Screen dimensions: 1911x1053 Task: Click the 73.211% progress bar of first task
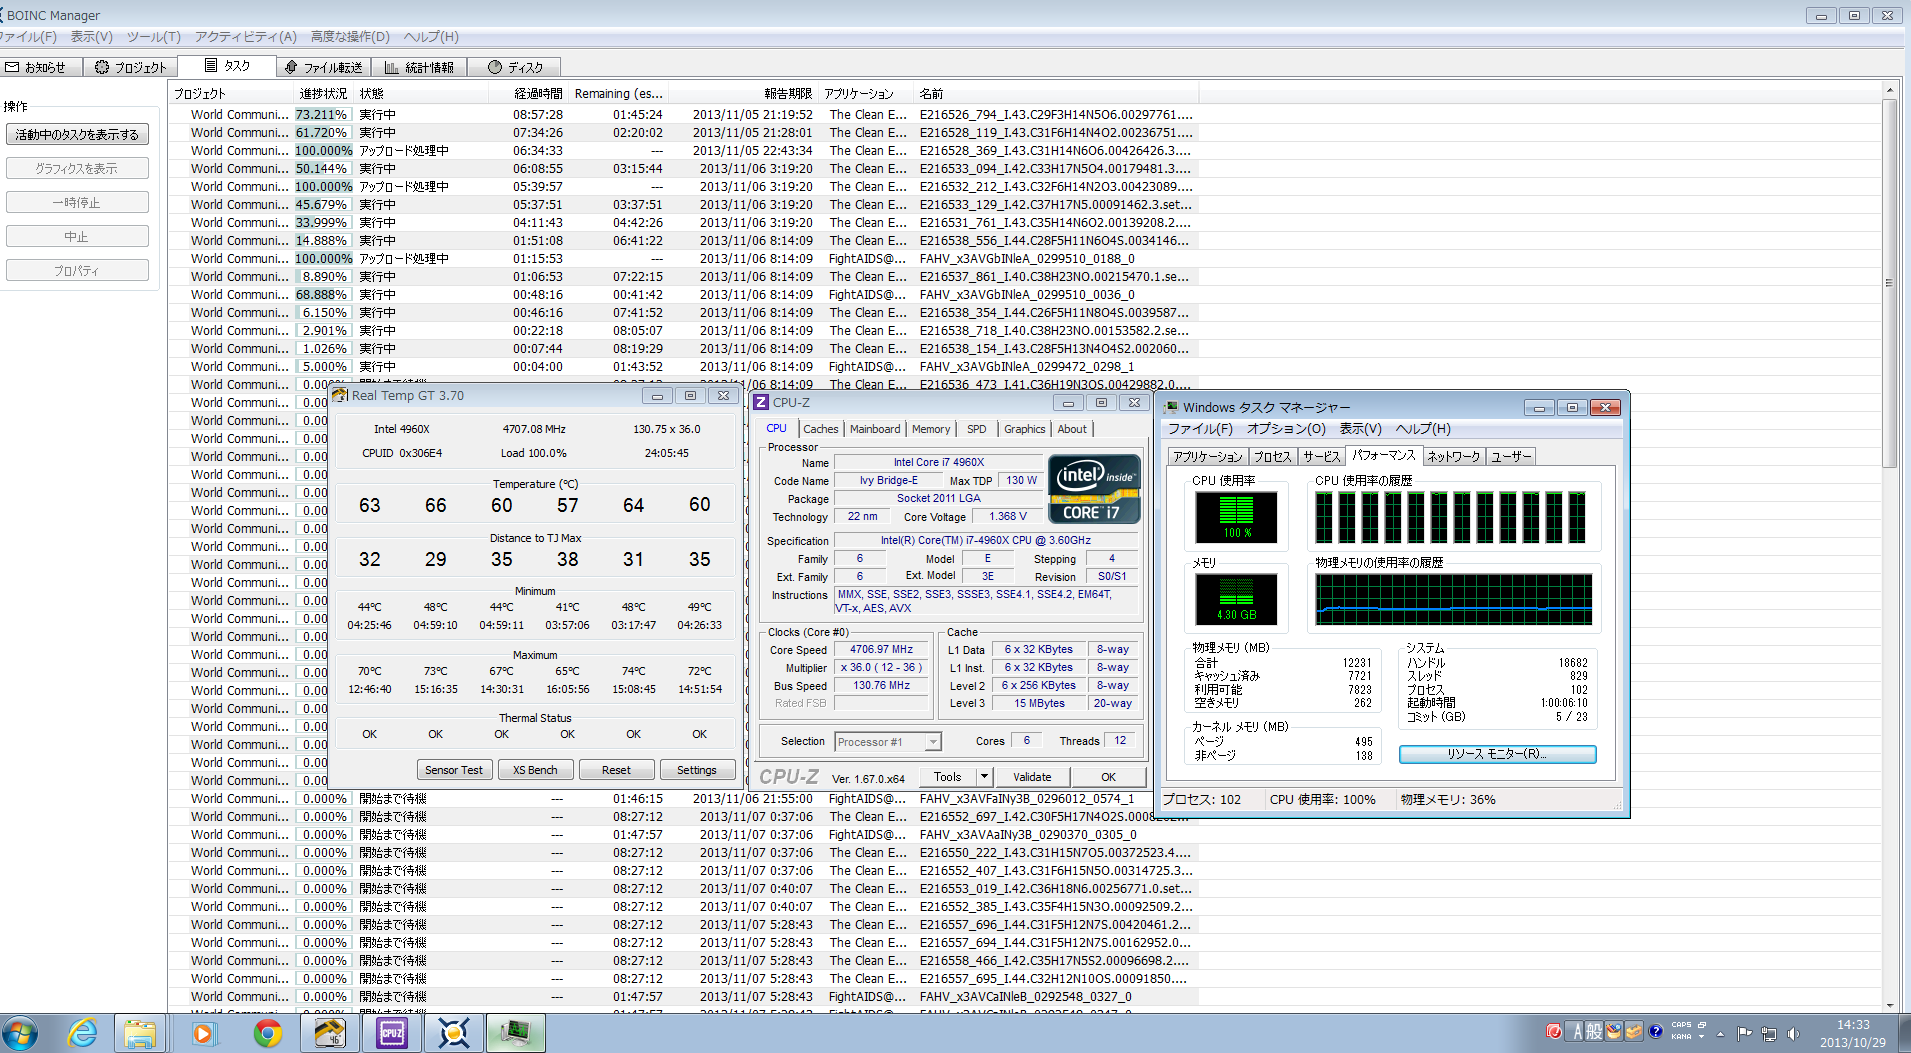pyautogui.click(x=321, y=115)
